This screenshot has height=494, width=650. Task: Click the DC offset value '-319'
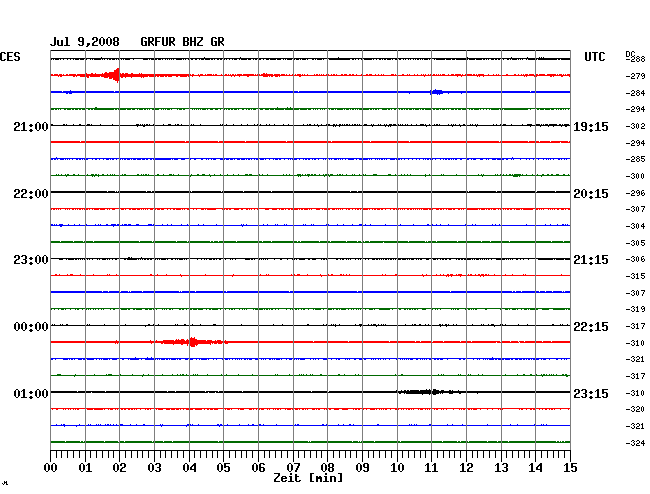pos(636,309)
